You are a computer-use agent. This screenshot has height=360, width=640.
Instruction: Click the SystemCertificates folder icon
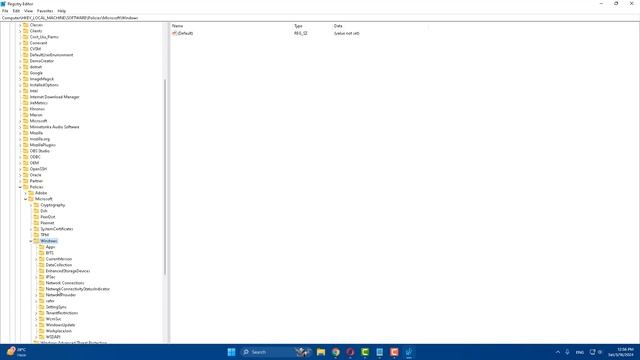point(36,229)
